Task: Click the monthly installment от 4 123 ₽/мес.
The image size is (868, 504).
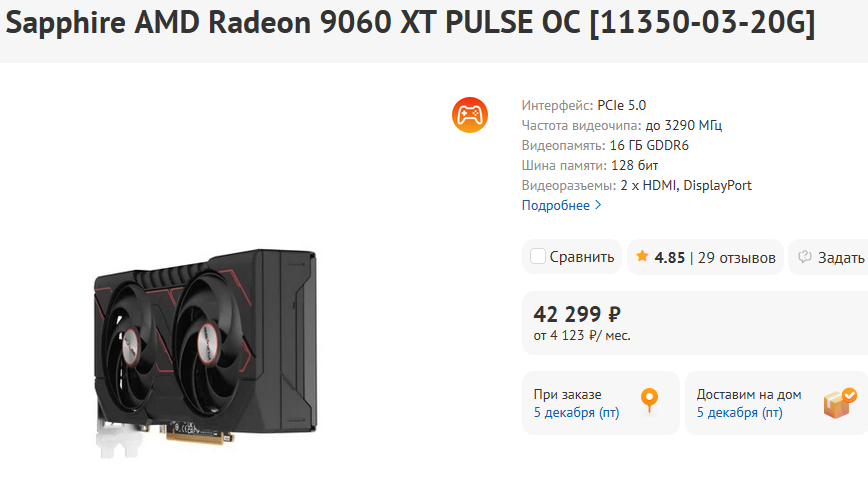Action: click(x=582, y=336)
